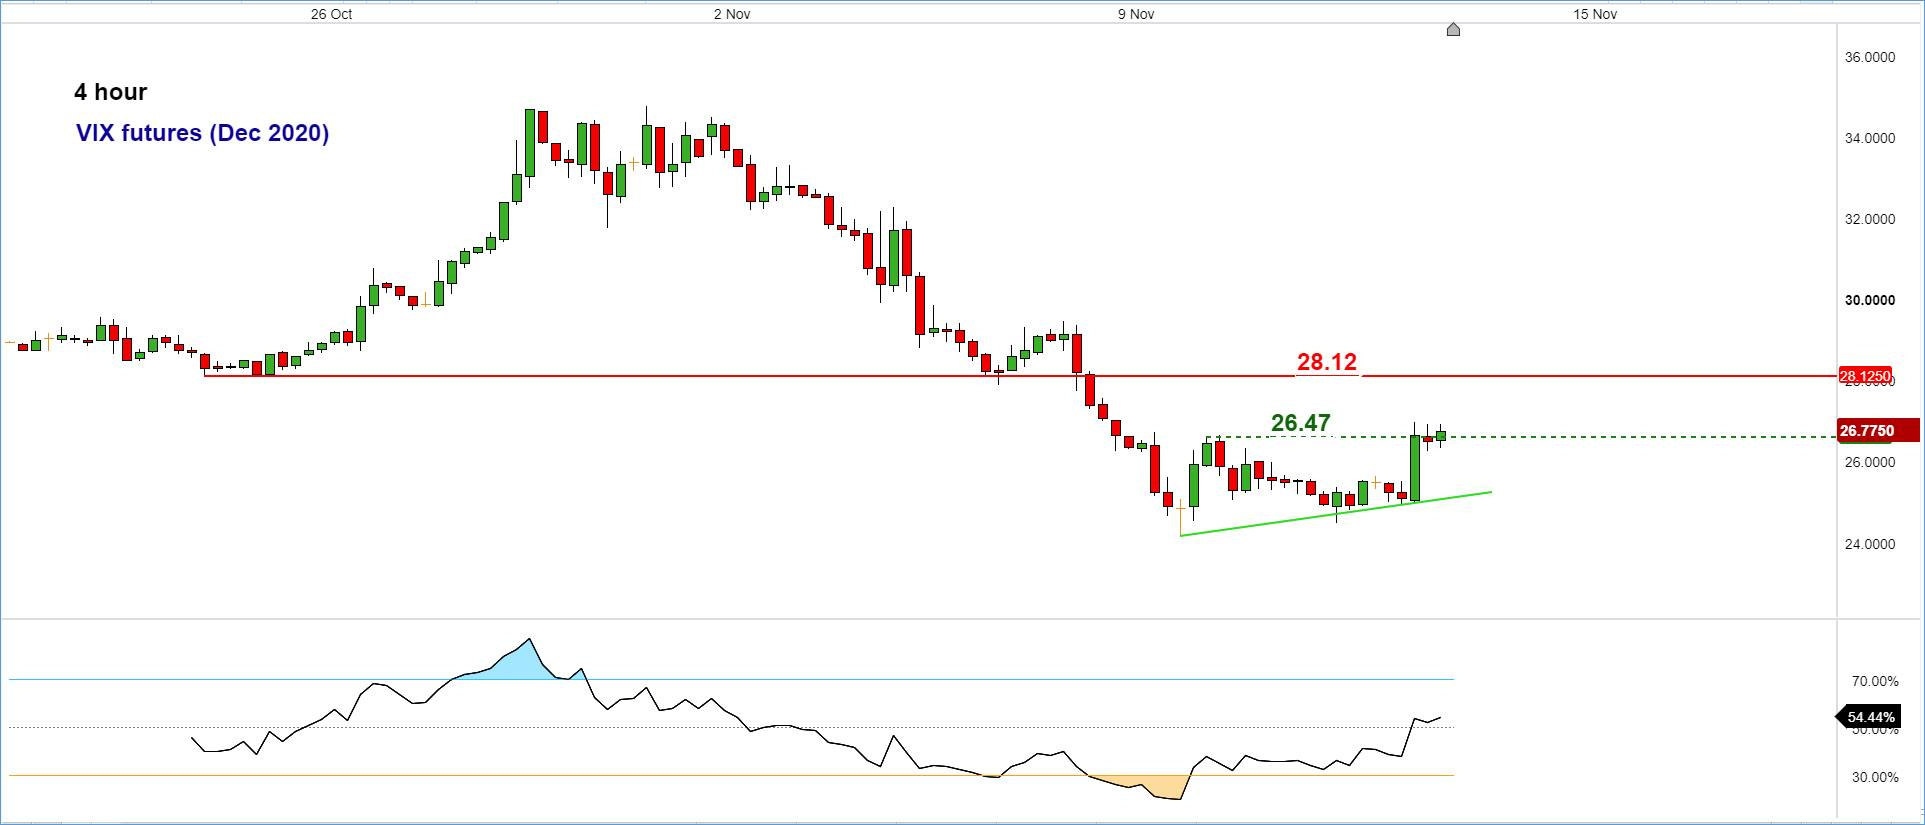This screenshot has height=825, width=1925.
Task: Click the "4 hour" timeframe label
Action: pos(110,92)
